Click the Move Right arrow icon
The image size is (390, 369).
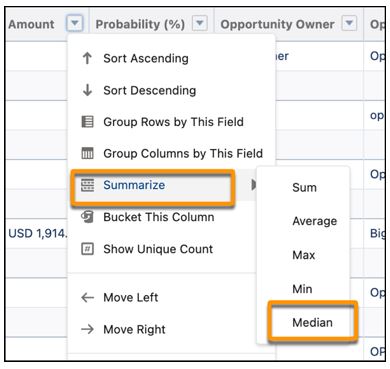[x=88, y=329]
